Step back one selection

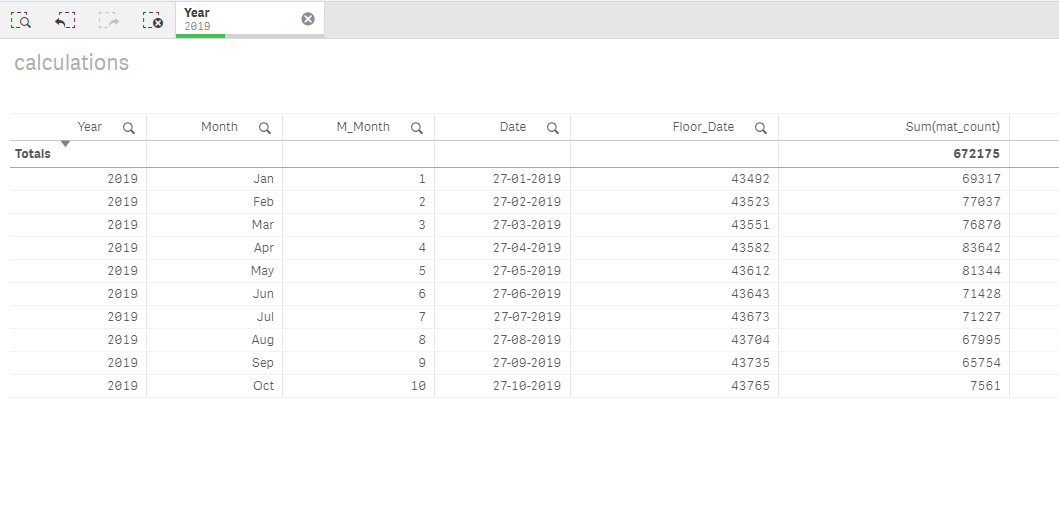(x=65, y=20)
